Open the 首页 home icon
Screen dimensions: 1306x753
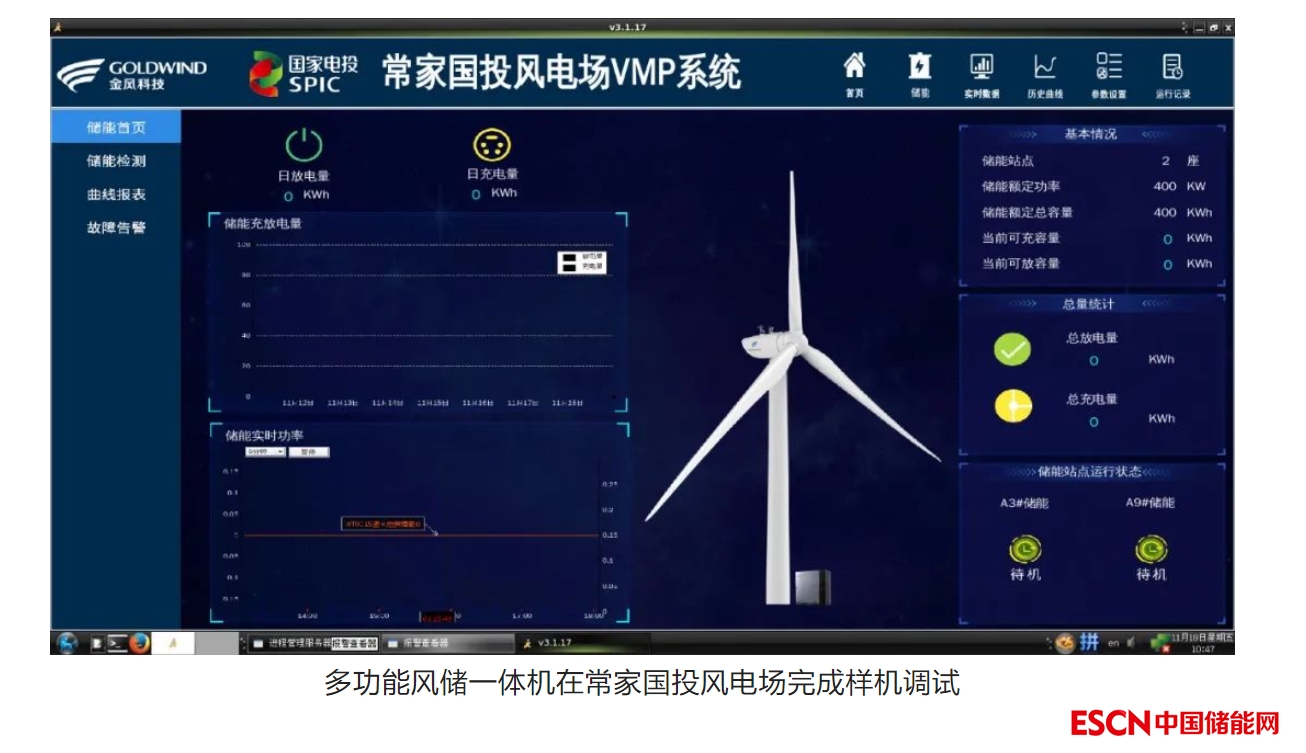854,71
